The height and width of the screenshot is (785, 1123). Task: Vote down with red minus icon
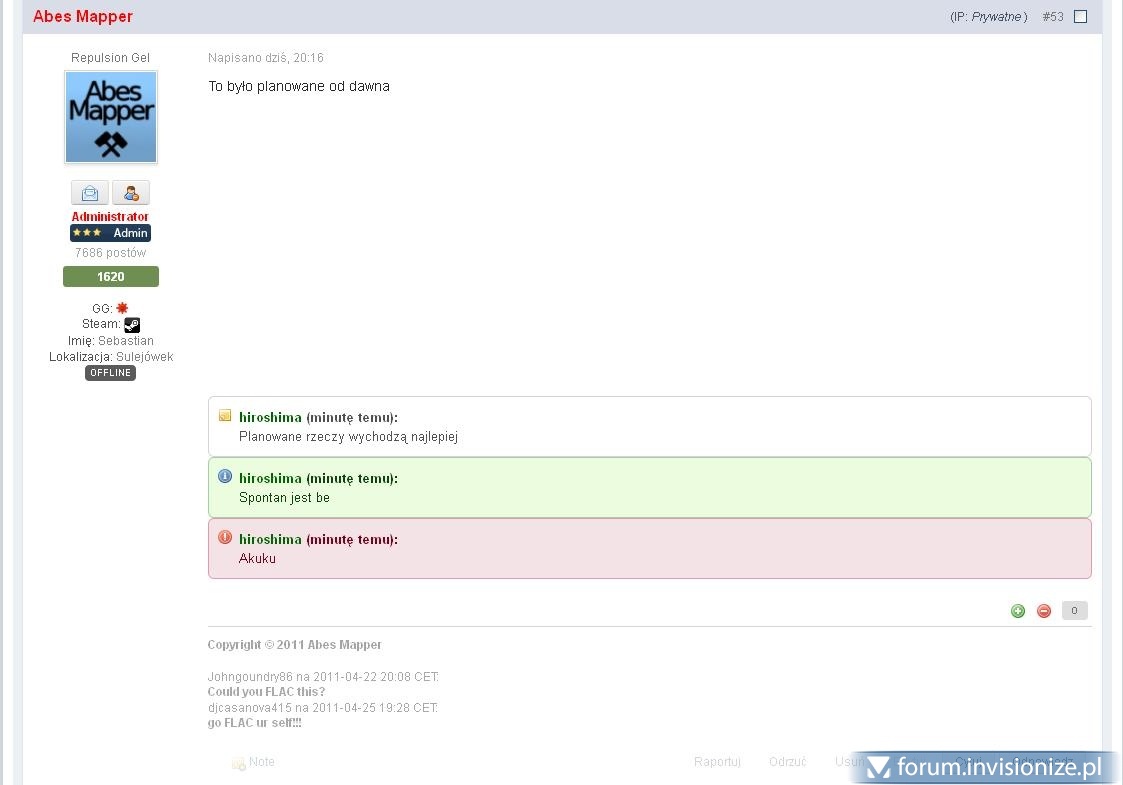tap(1044, 611)
